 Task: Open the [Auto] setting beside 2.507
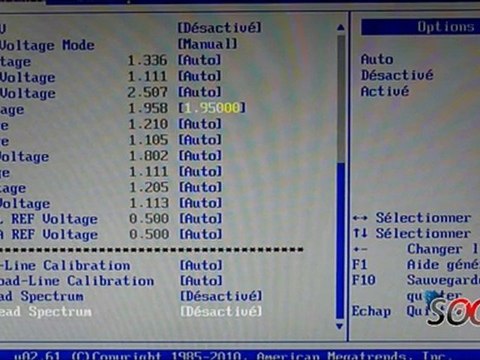point(200,92)
